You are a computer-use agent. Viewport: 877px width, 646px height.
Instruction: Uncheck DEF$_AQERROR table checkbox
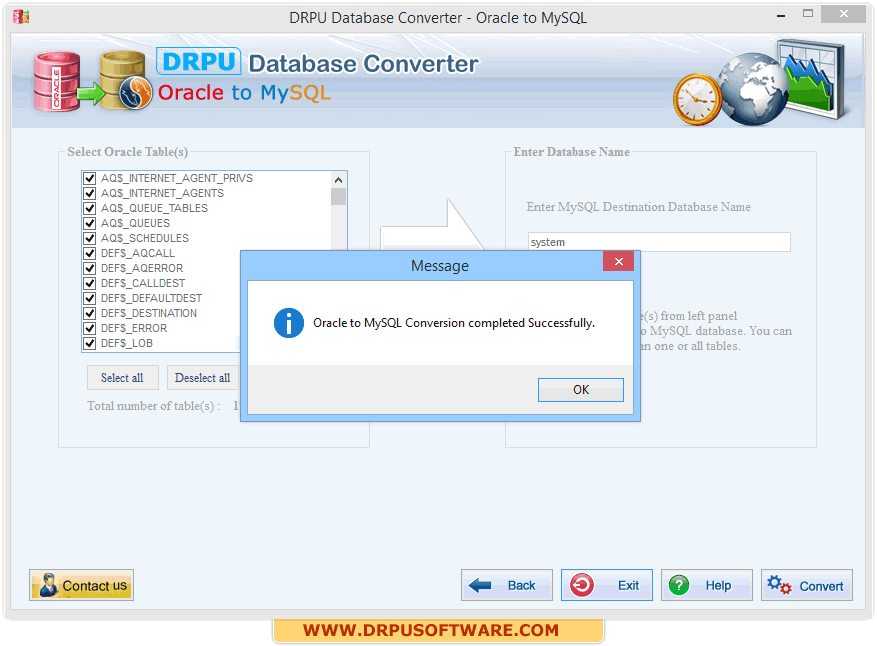(x=89, y=268)
